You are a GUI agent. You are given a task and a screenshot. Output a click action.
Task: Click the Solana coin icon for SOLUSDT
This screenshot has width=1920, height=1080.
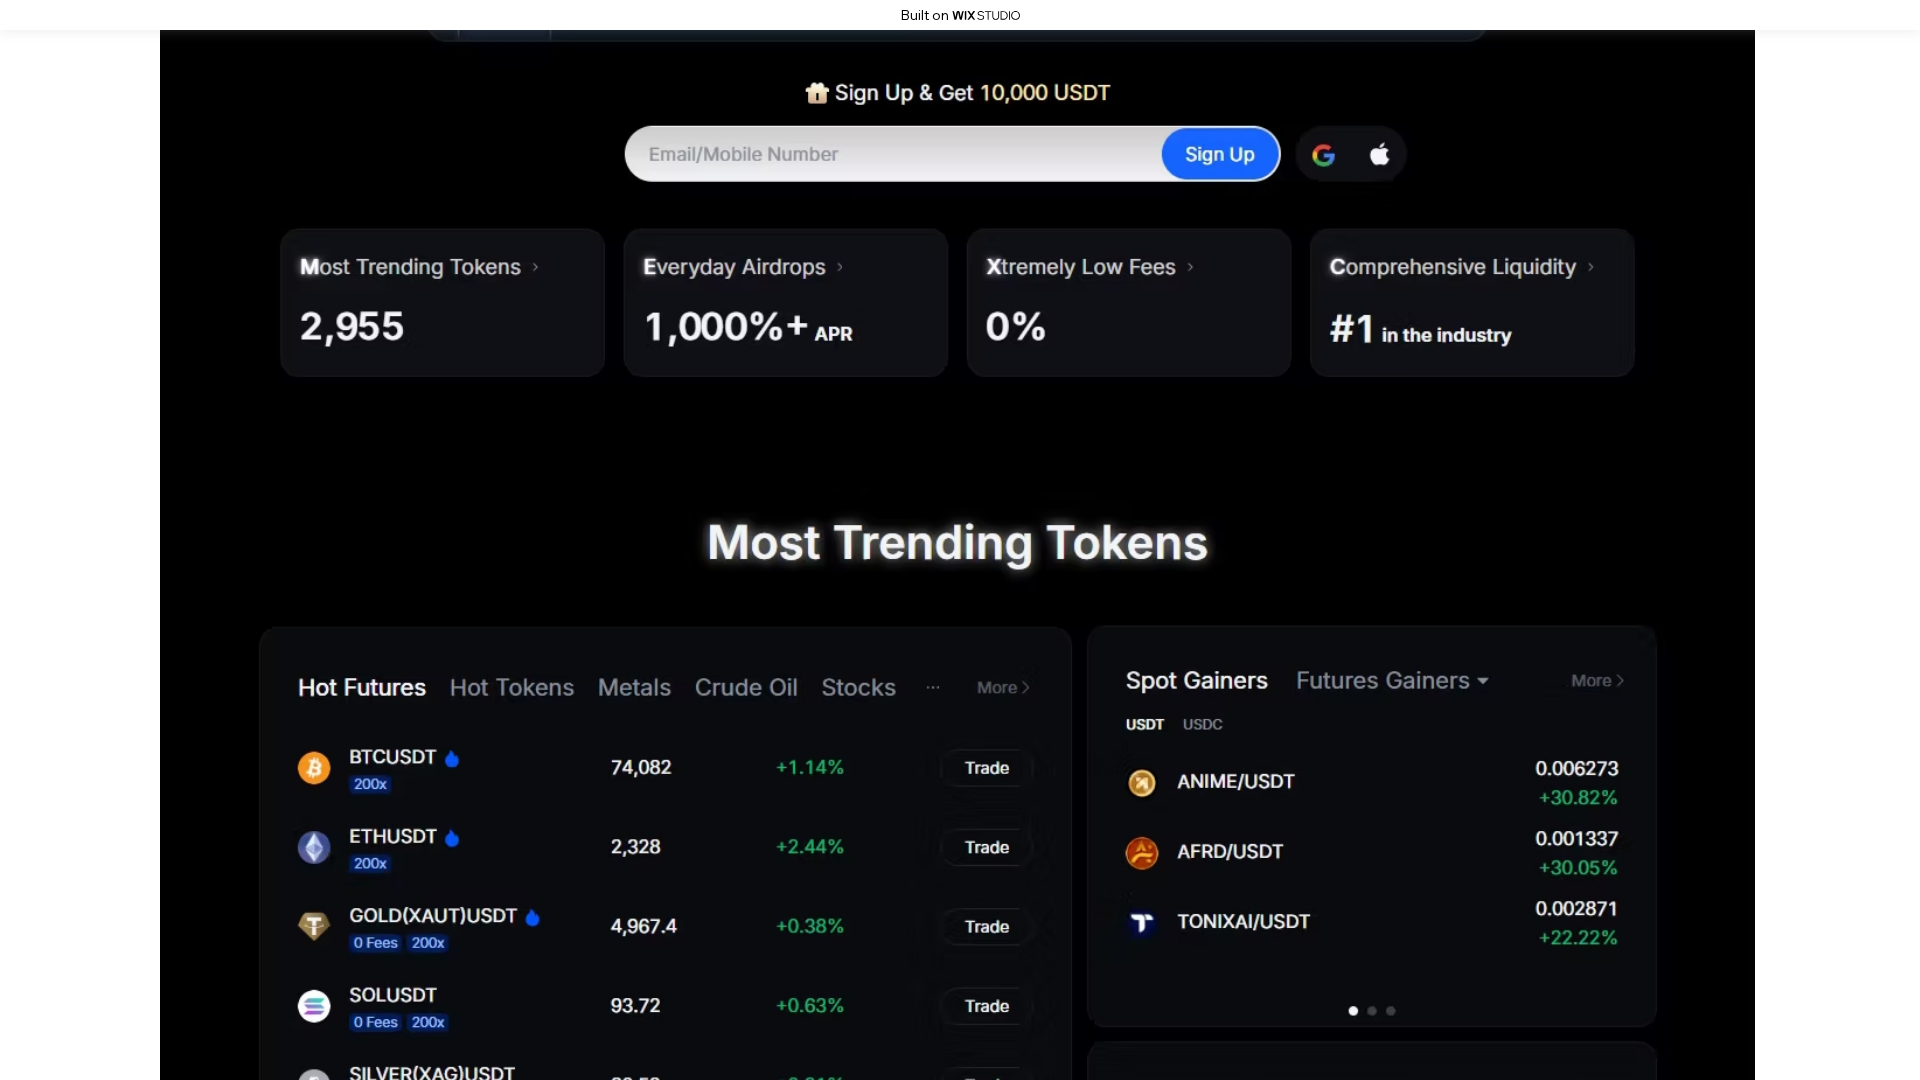pyautogui.click(x=314, y=1006)
